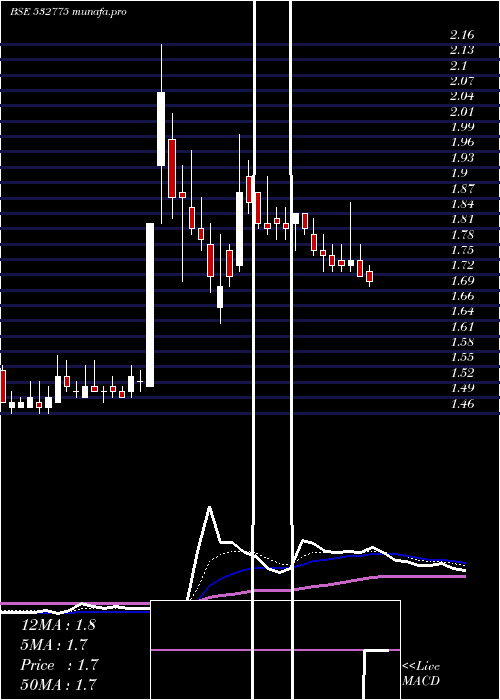Viewport: 500px width, 700px height.
Task: Click the 1.58 price axis label
Action: [x=462, y=342]
